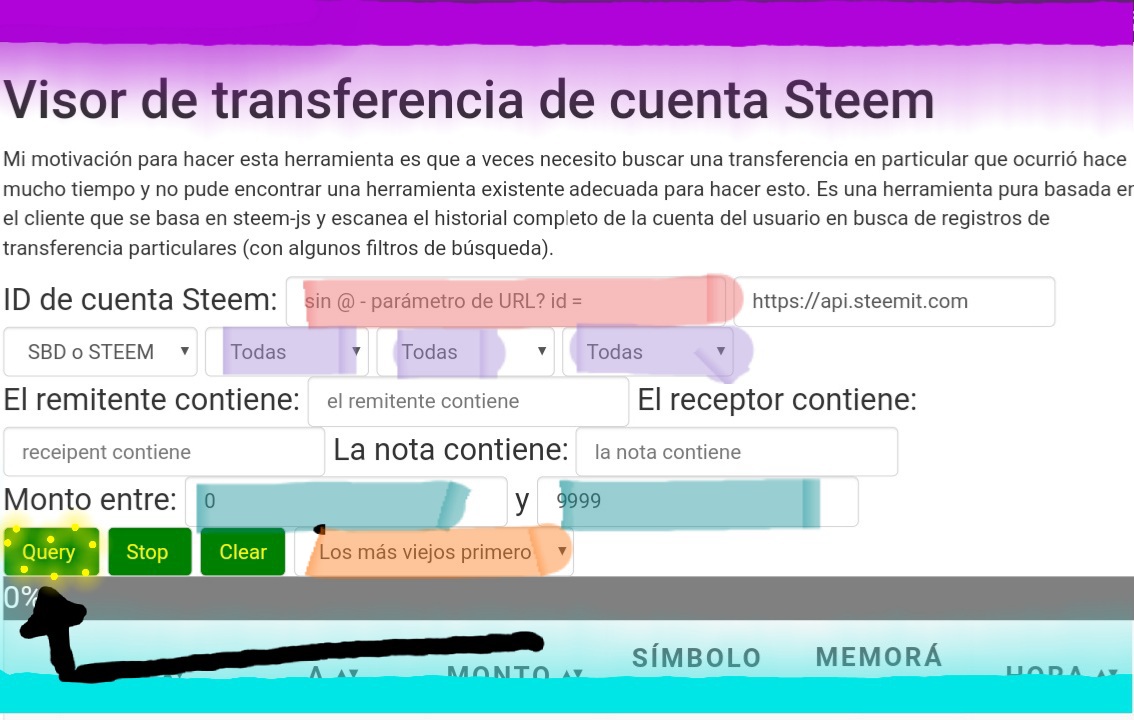Click the La nota contiene label
The width and height of the screenshot is (1134, 720).
click(x=451, y=450)
